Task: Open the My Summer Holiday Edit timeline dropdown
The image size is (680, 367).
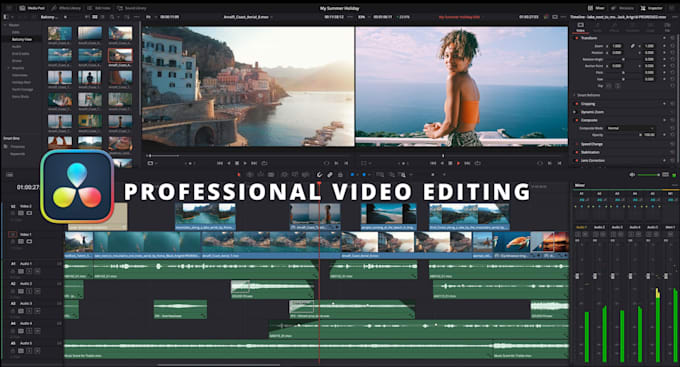Action: click(x=460, y=17)
